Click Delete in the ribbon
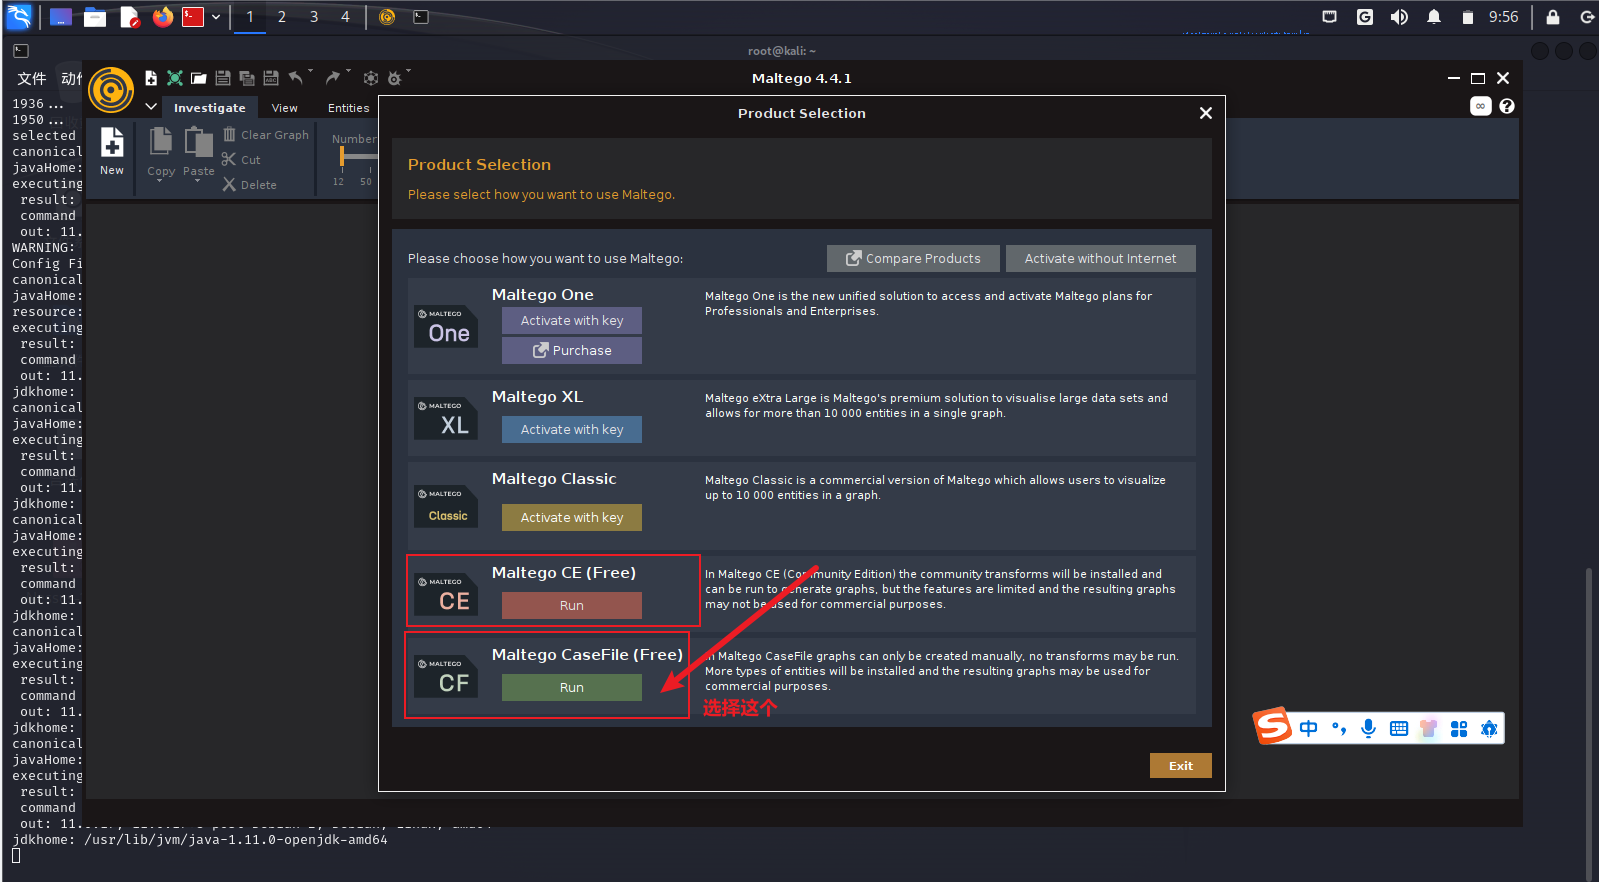The image size is (1599, 882). (250, 185)
